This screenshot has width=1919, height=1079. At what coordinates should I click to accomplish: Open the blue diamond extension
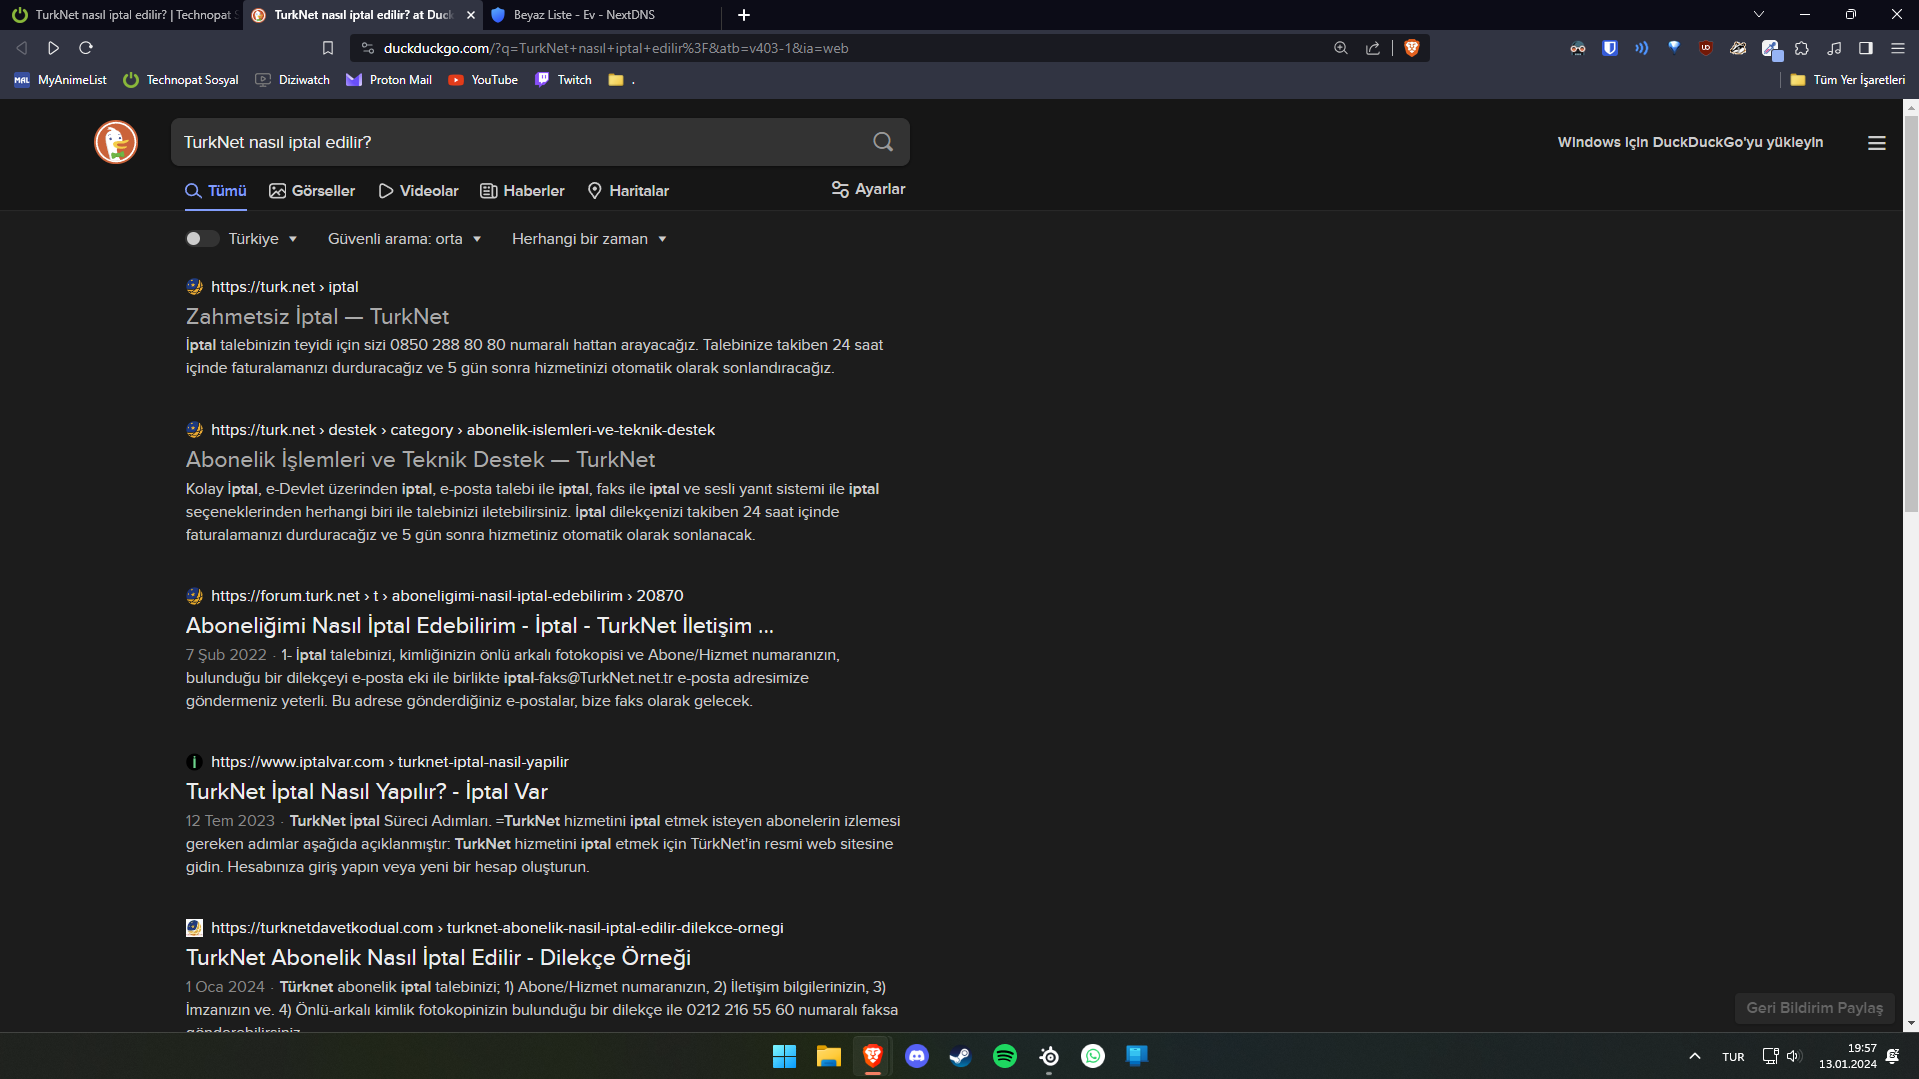tap(1674, 47)
